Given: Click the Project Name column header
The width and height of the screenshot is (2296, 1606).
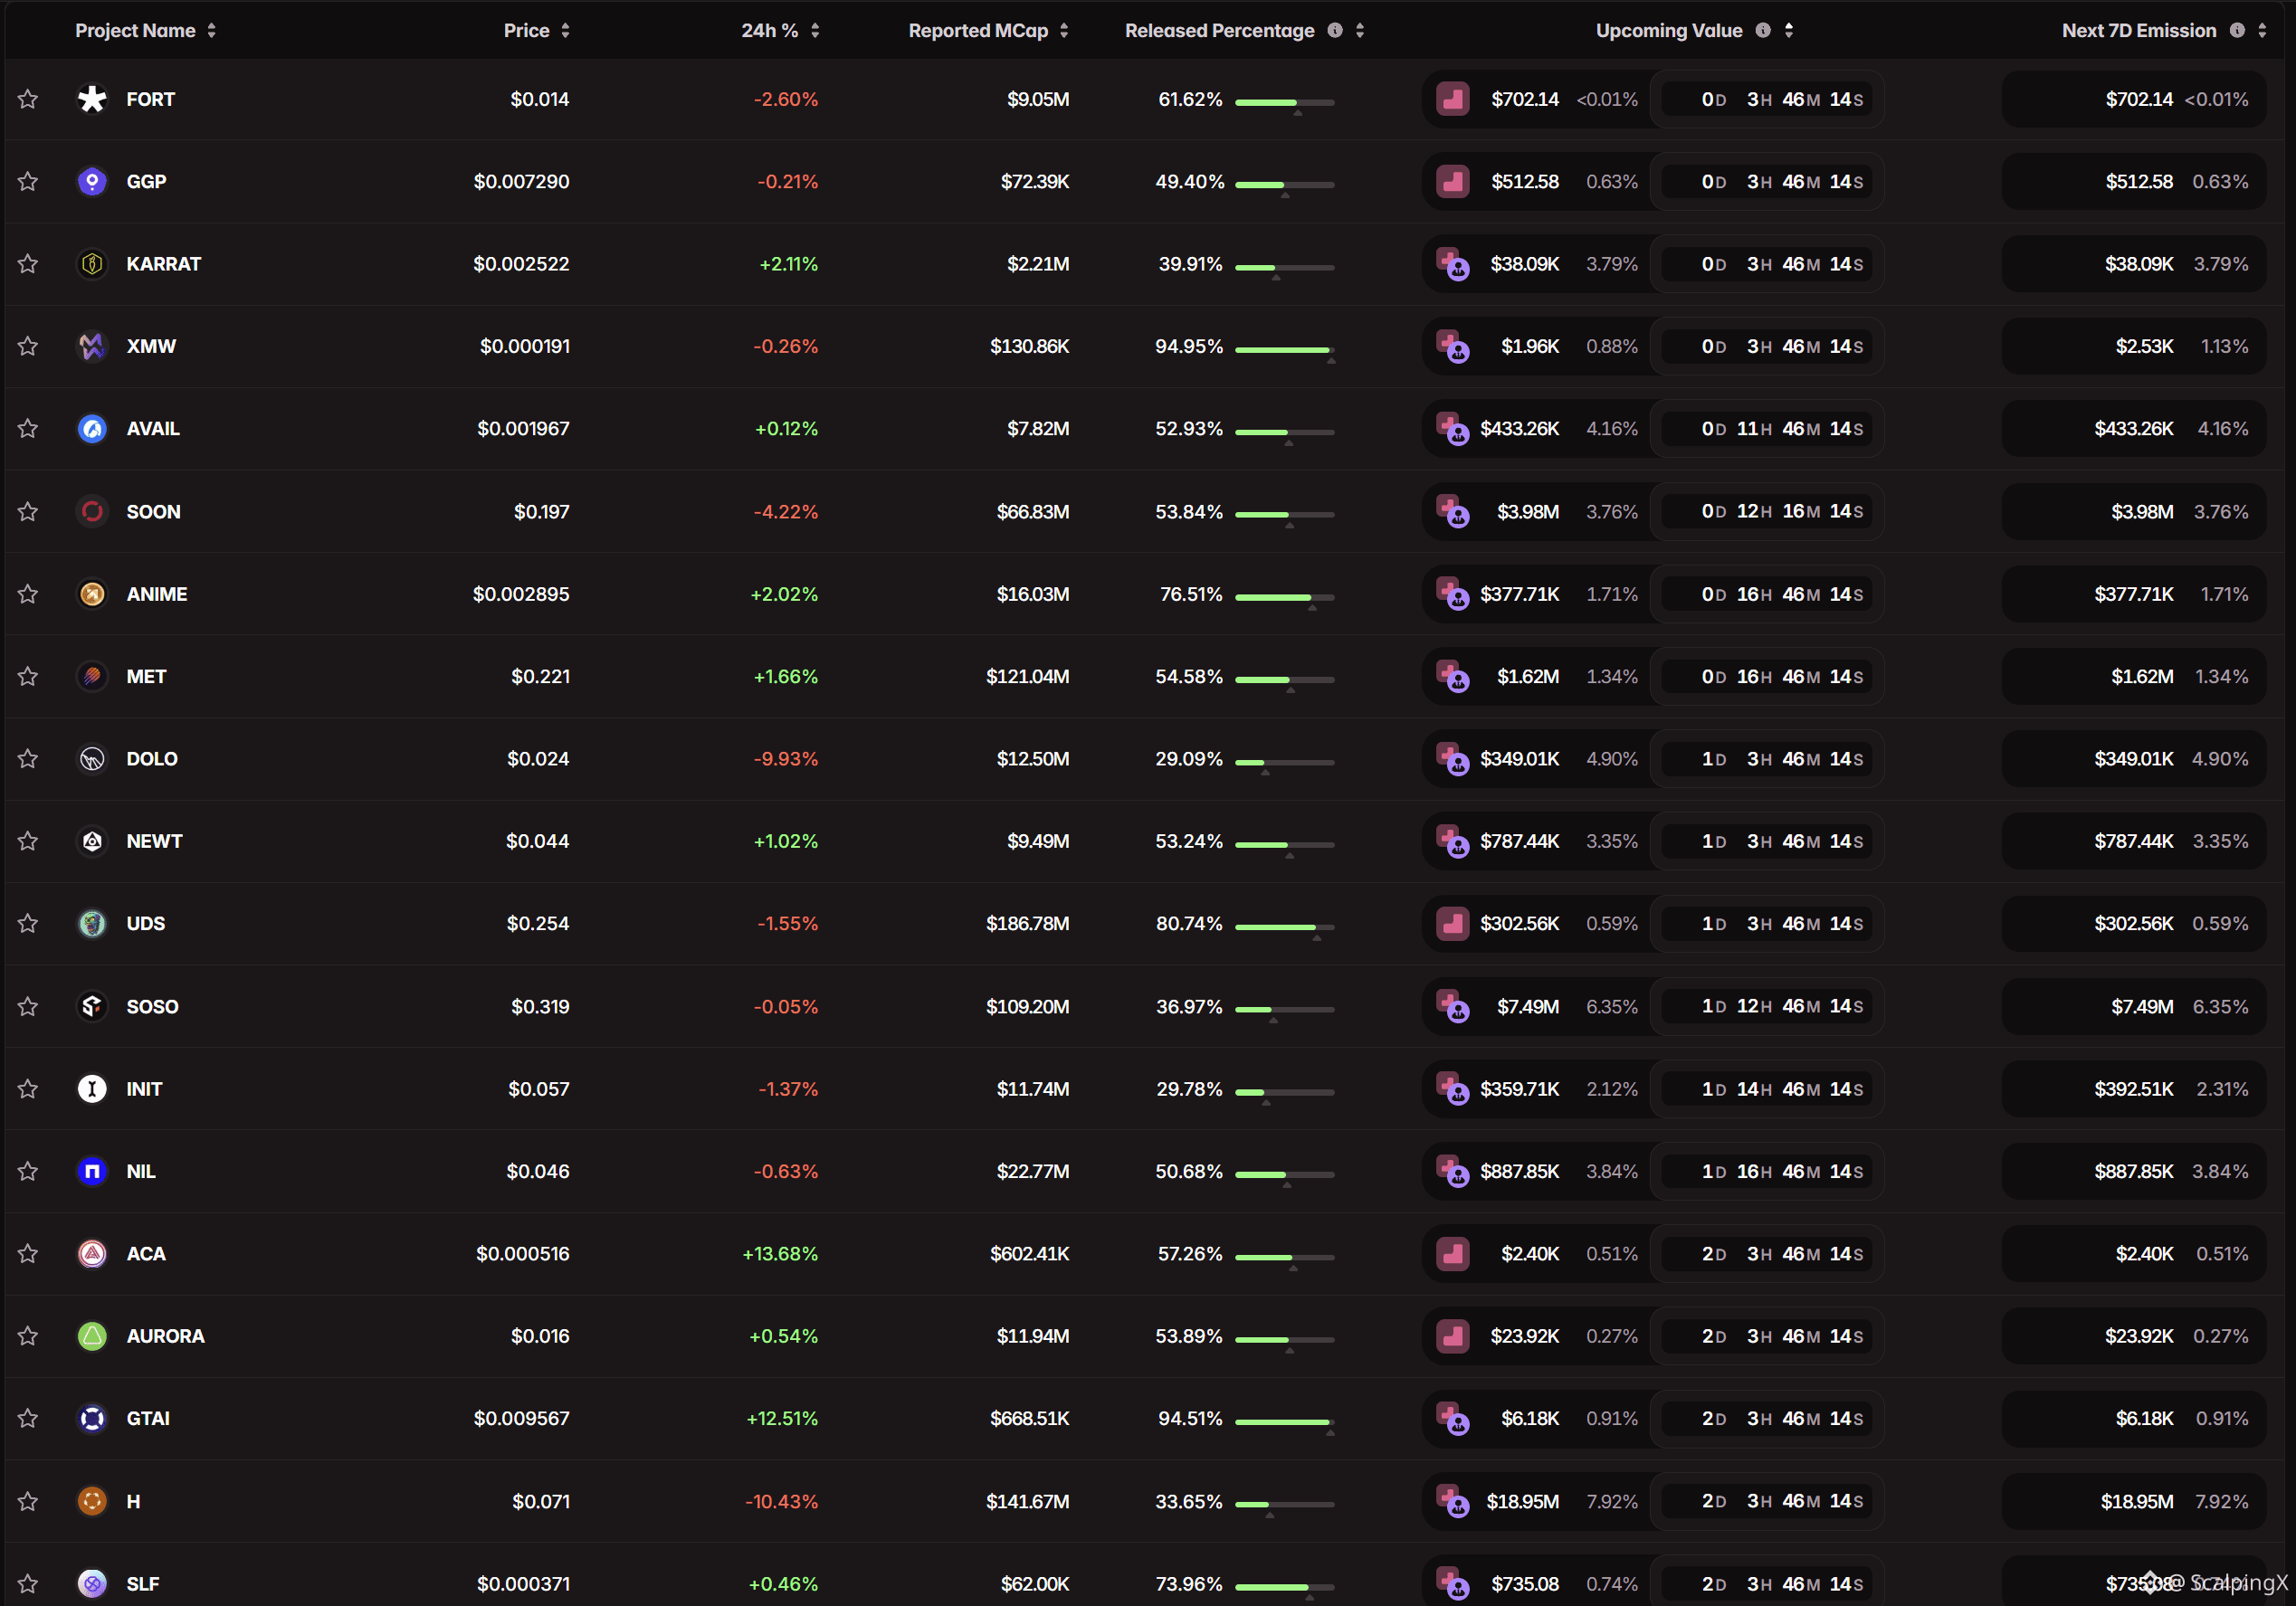Looking at the screenshot, I should (135, 30).
